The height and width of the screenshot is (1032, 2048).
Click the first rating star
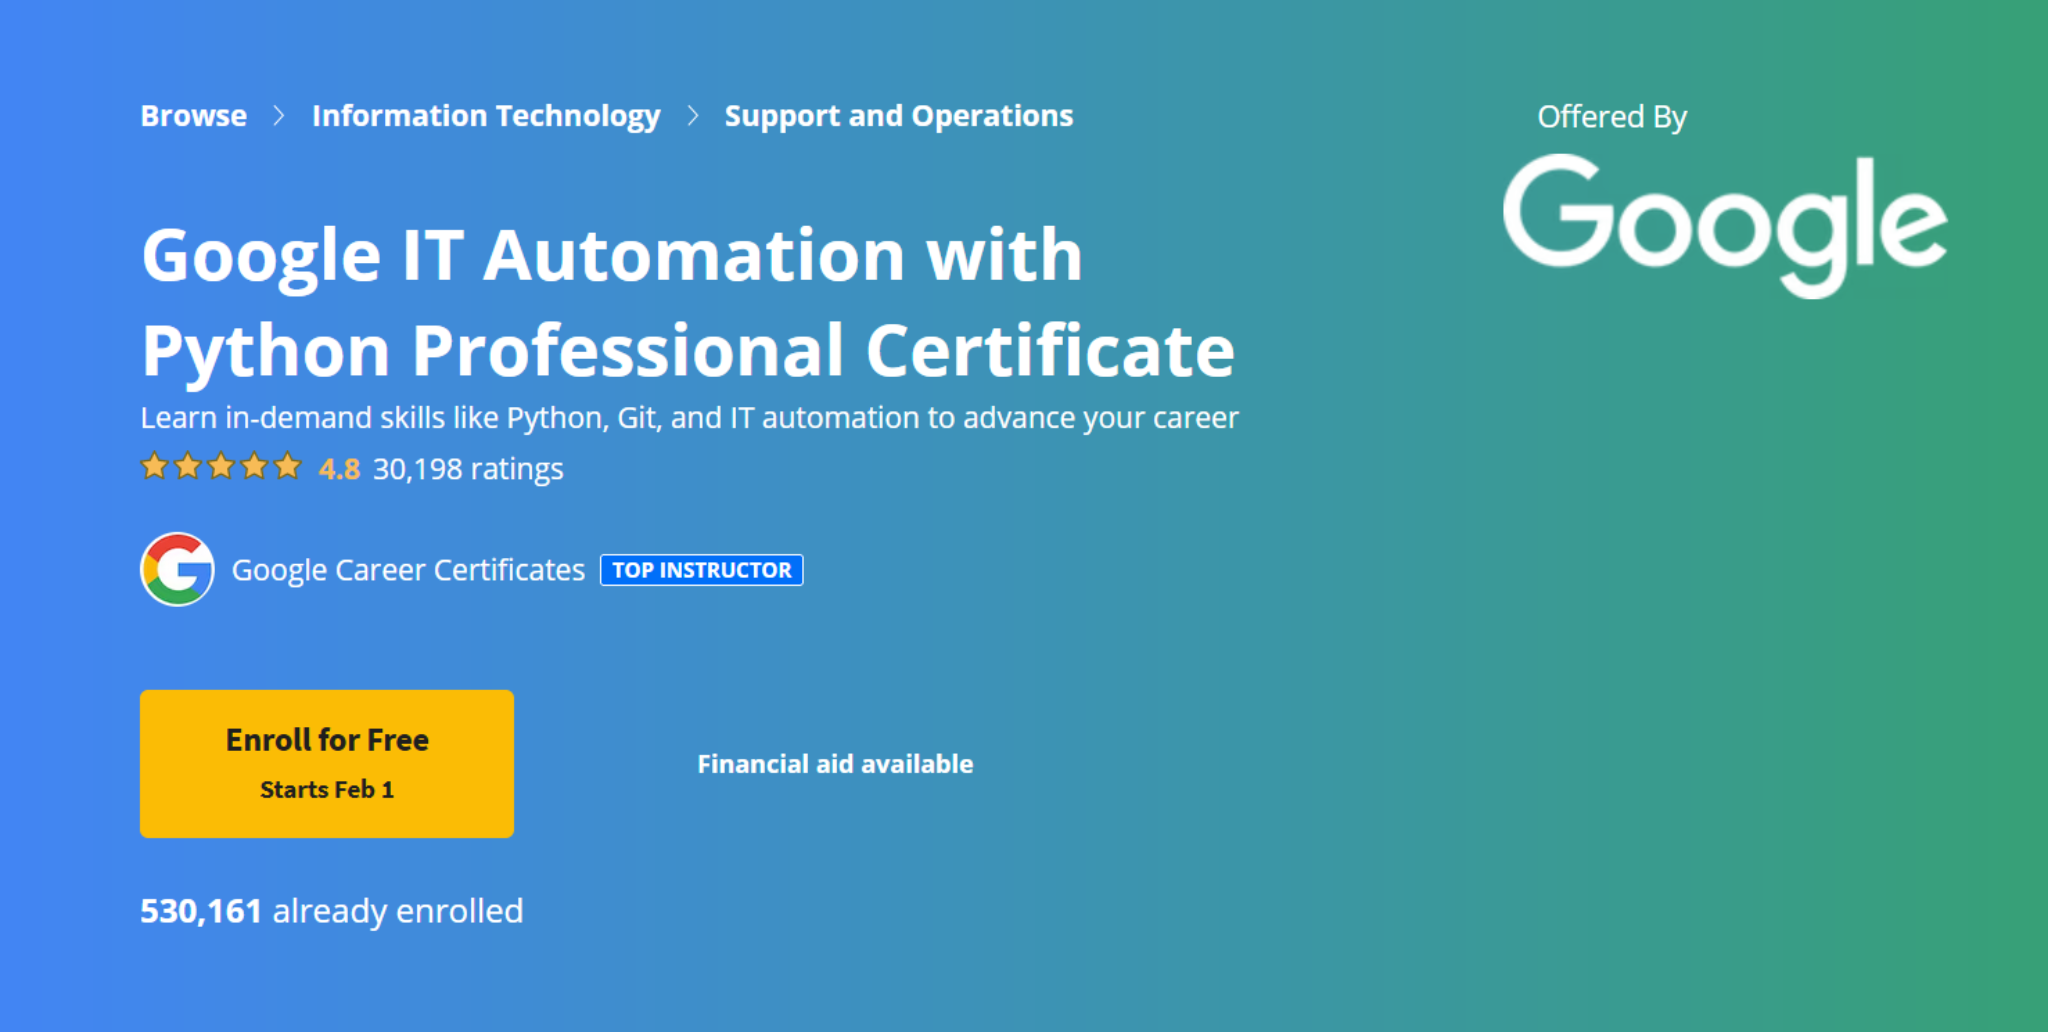(154, 467)
